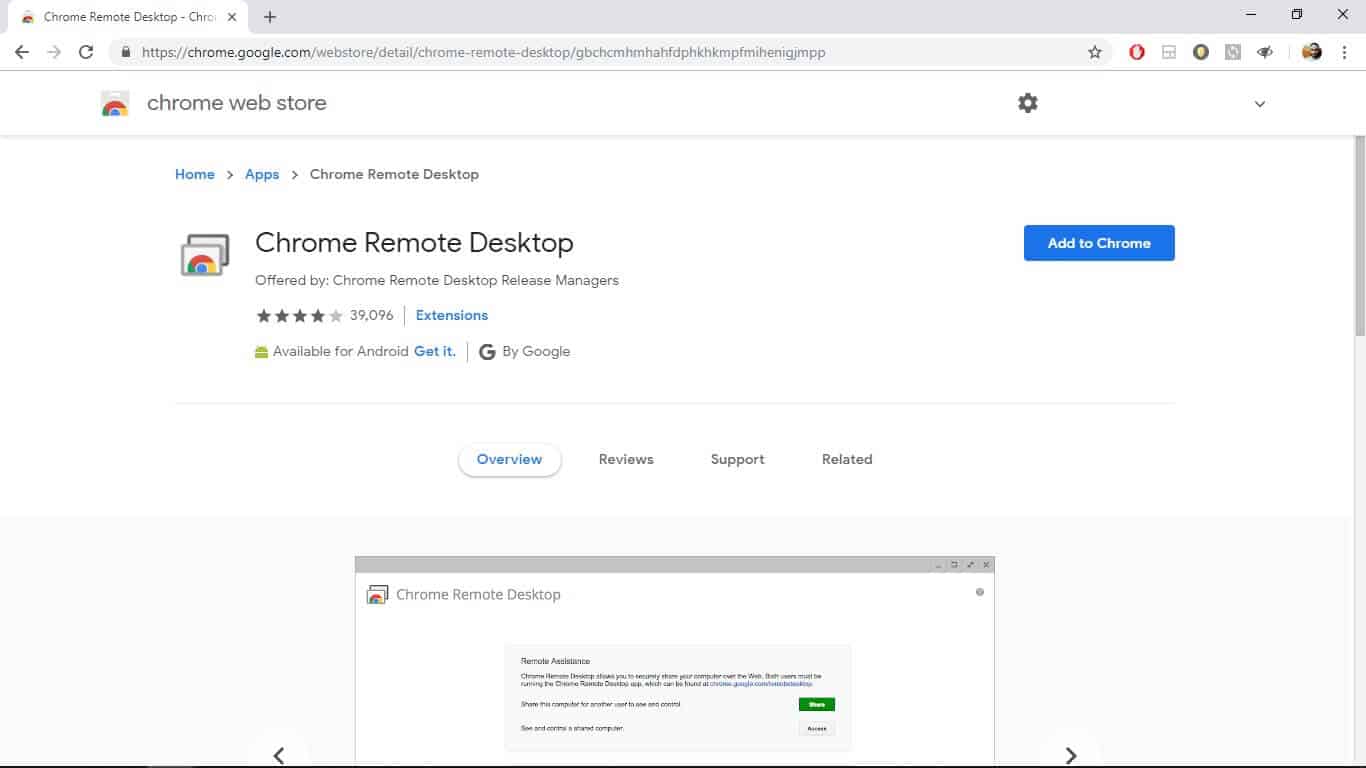
Task: Click the padlock icon in the address bar
Action: pos(125,52)
